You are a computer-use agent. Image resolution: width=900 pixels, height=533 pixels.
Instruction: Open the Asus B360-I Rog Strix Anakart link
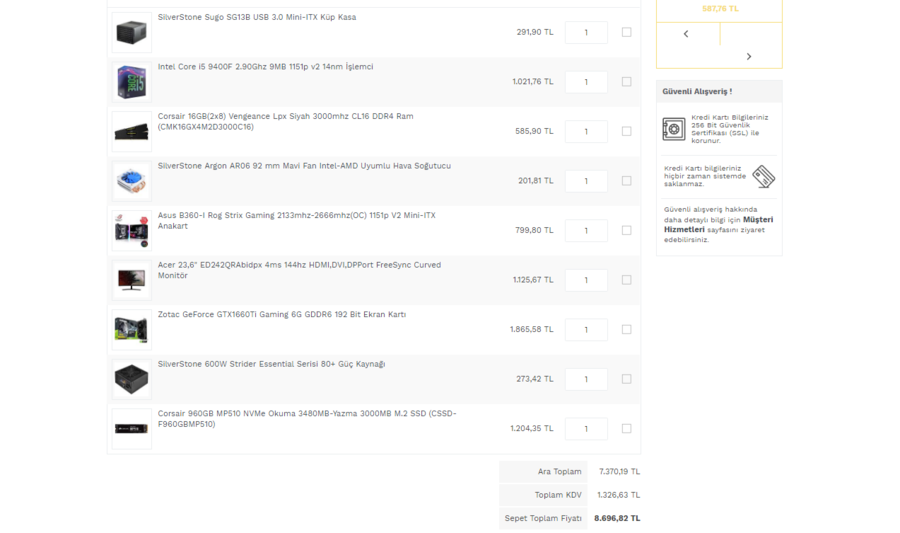(x=297, y=220)
